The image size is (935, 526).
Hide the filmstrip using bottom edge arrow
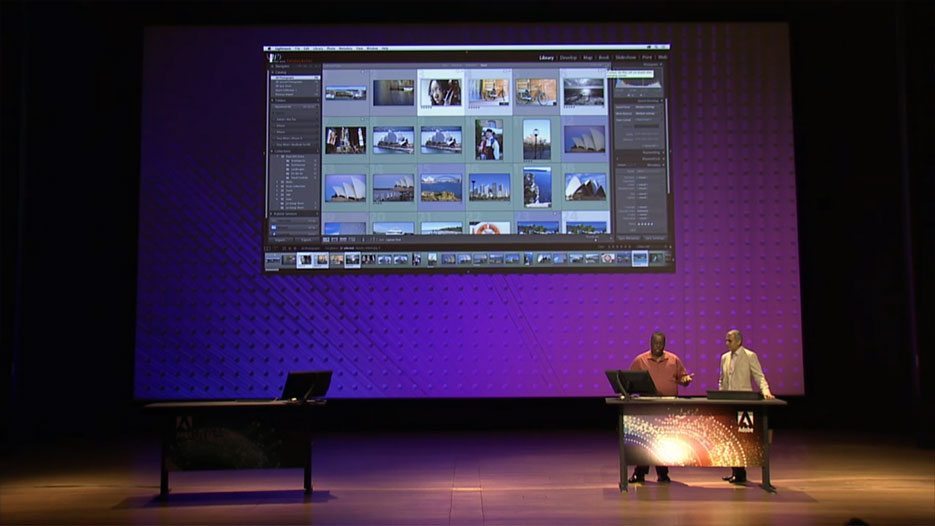point(468,271)
